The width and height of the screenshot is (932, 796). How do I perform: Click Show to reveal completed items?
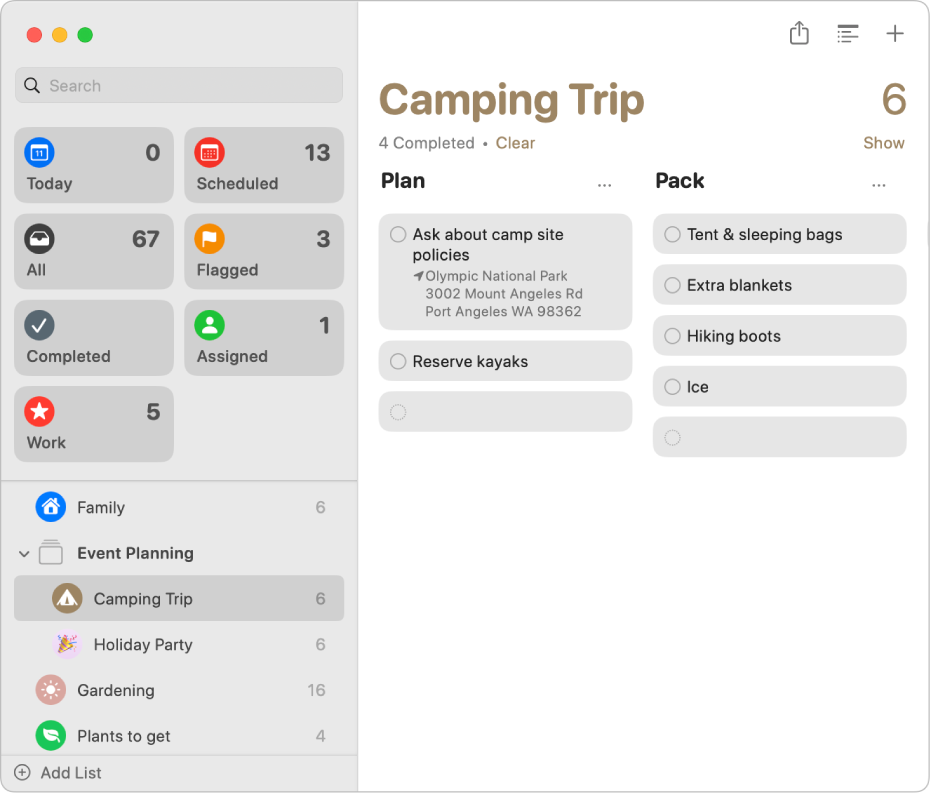[x=884, y=143]
